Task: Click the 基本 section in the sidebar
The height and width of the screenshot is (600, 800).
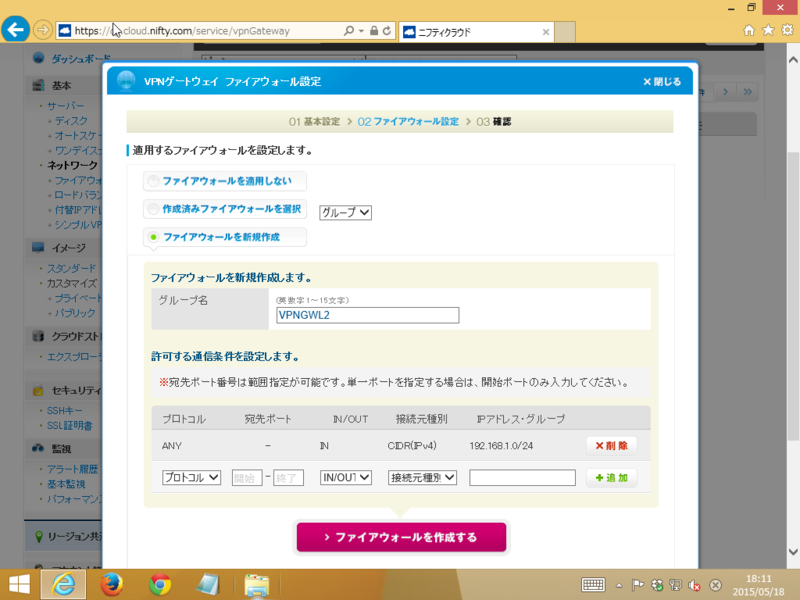Action: pos(61,86)
